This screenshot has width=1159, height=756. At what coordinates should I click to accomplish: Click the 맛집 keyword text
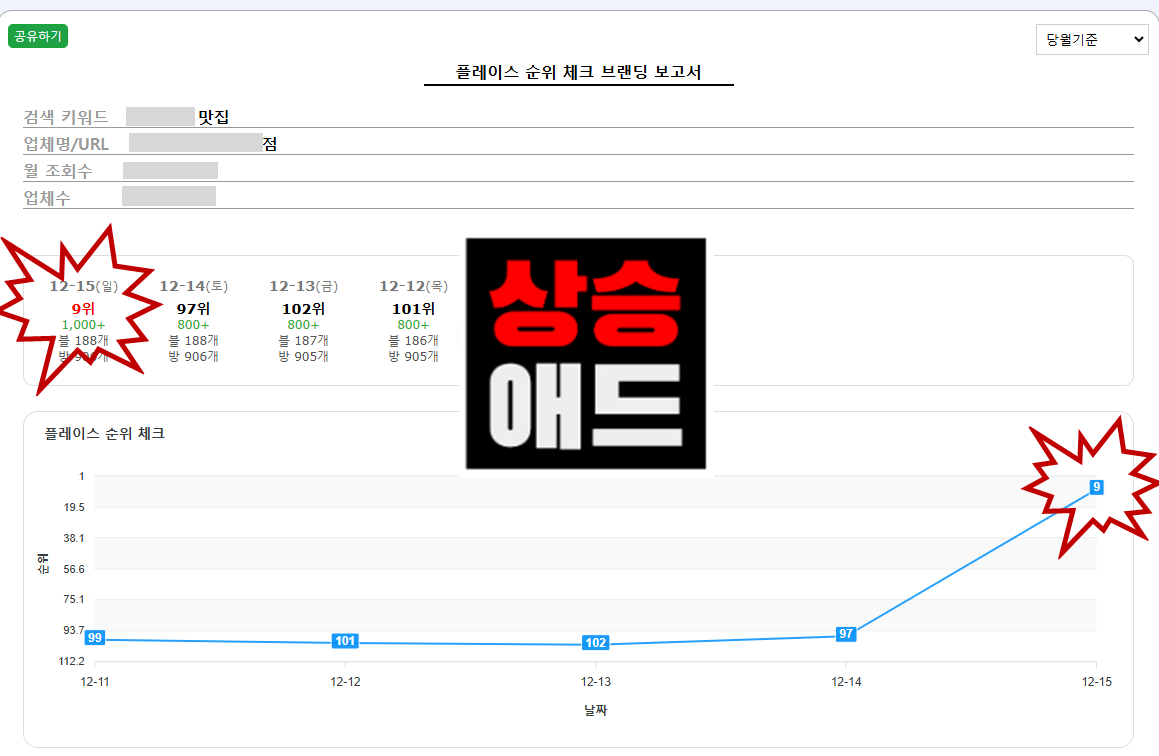(x=214, y=117)
